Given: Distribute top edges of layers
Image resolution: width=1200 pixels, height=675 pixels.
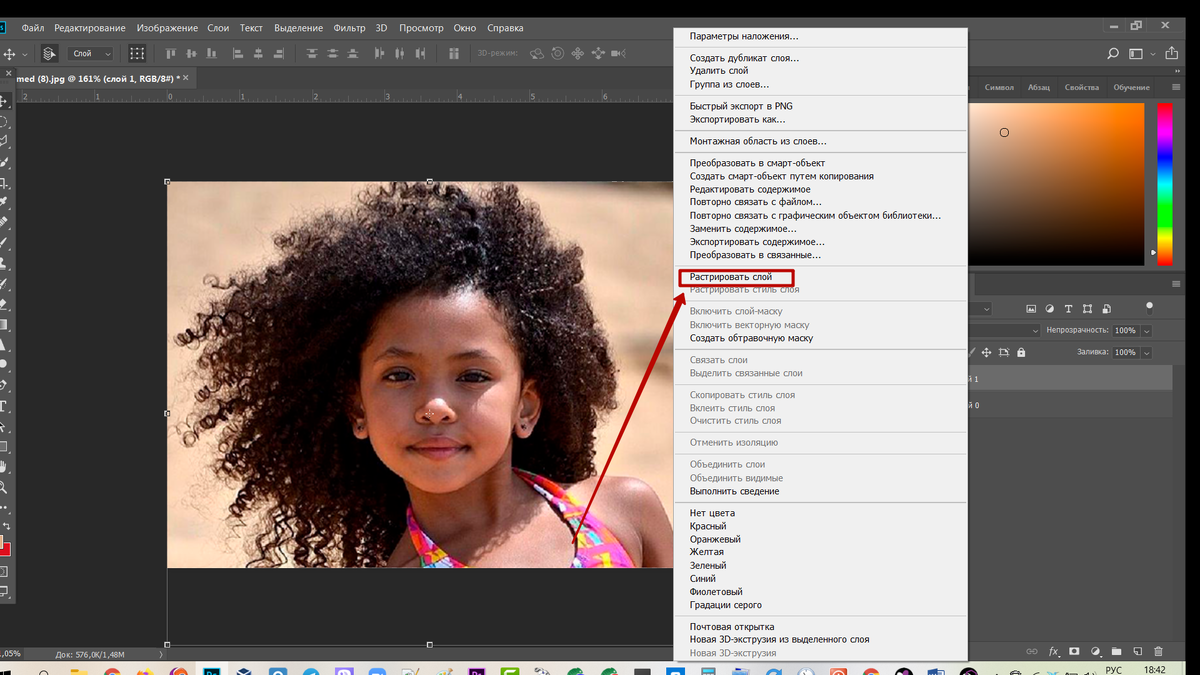Looking at the screenshot, I should coord(313,53).
